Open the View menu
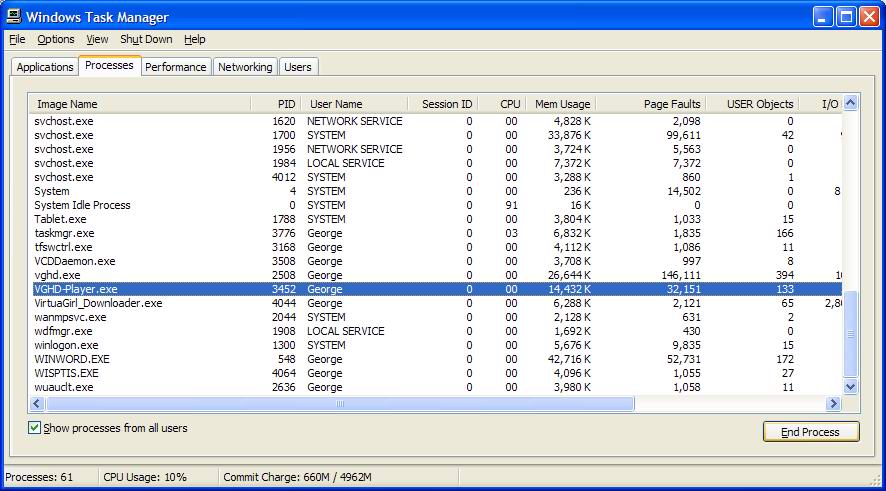The width and height of the screenshot is (886, 491). [97, 39]
